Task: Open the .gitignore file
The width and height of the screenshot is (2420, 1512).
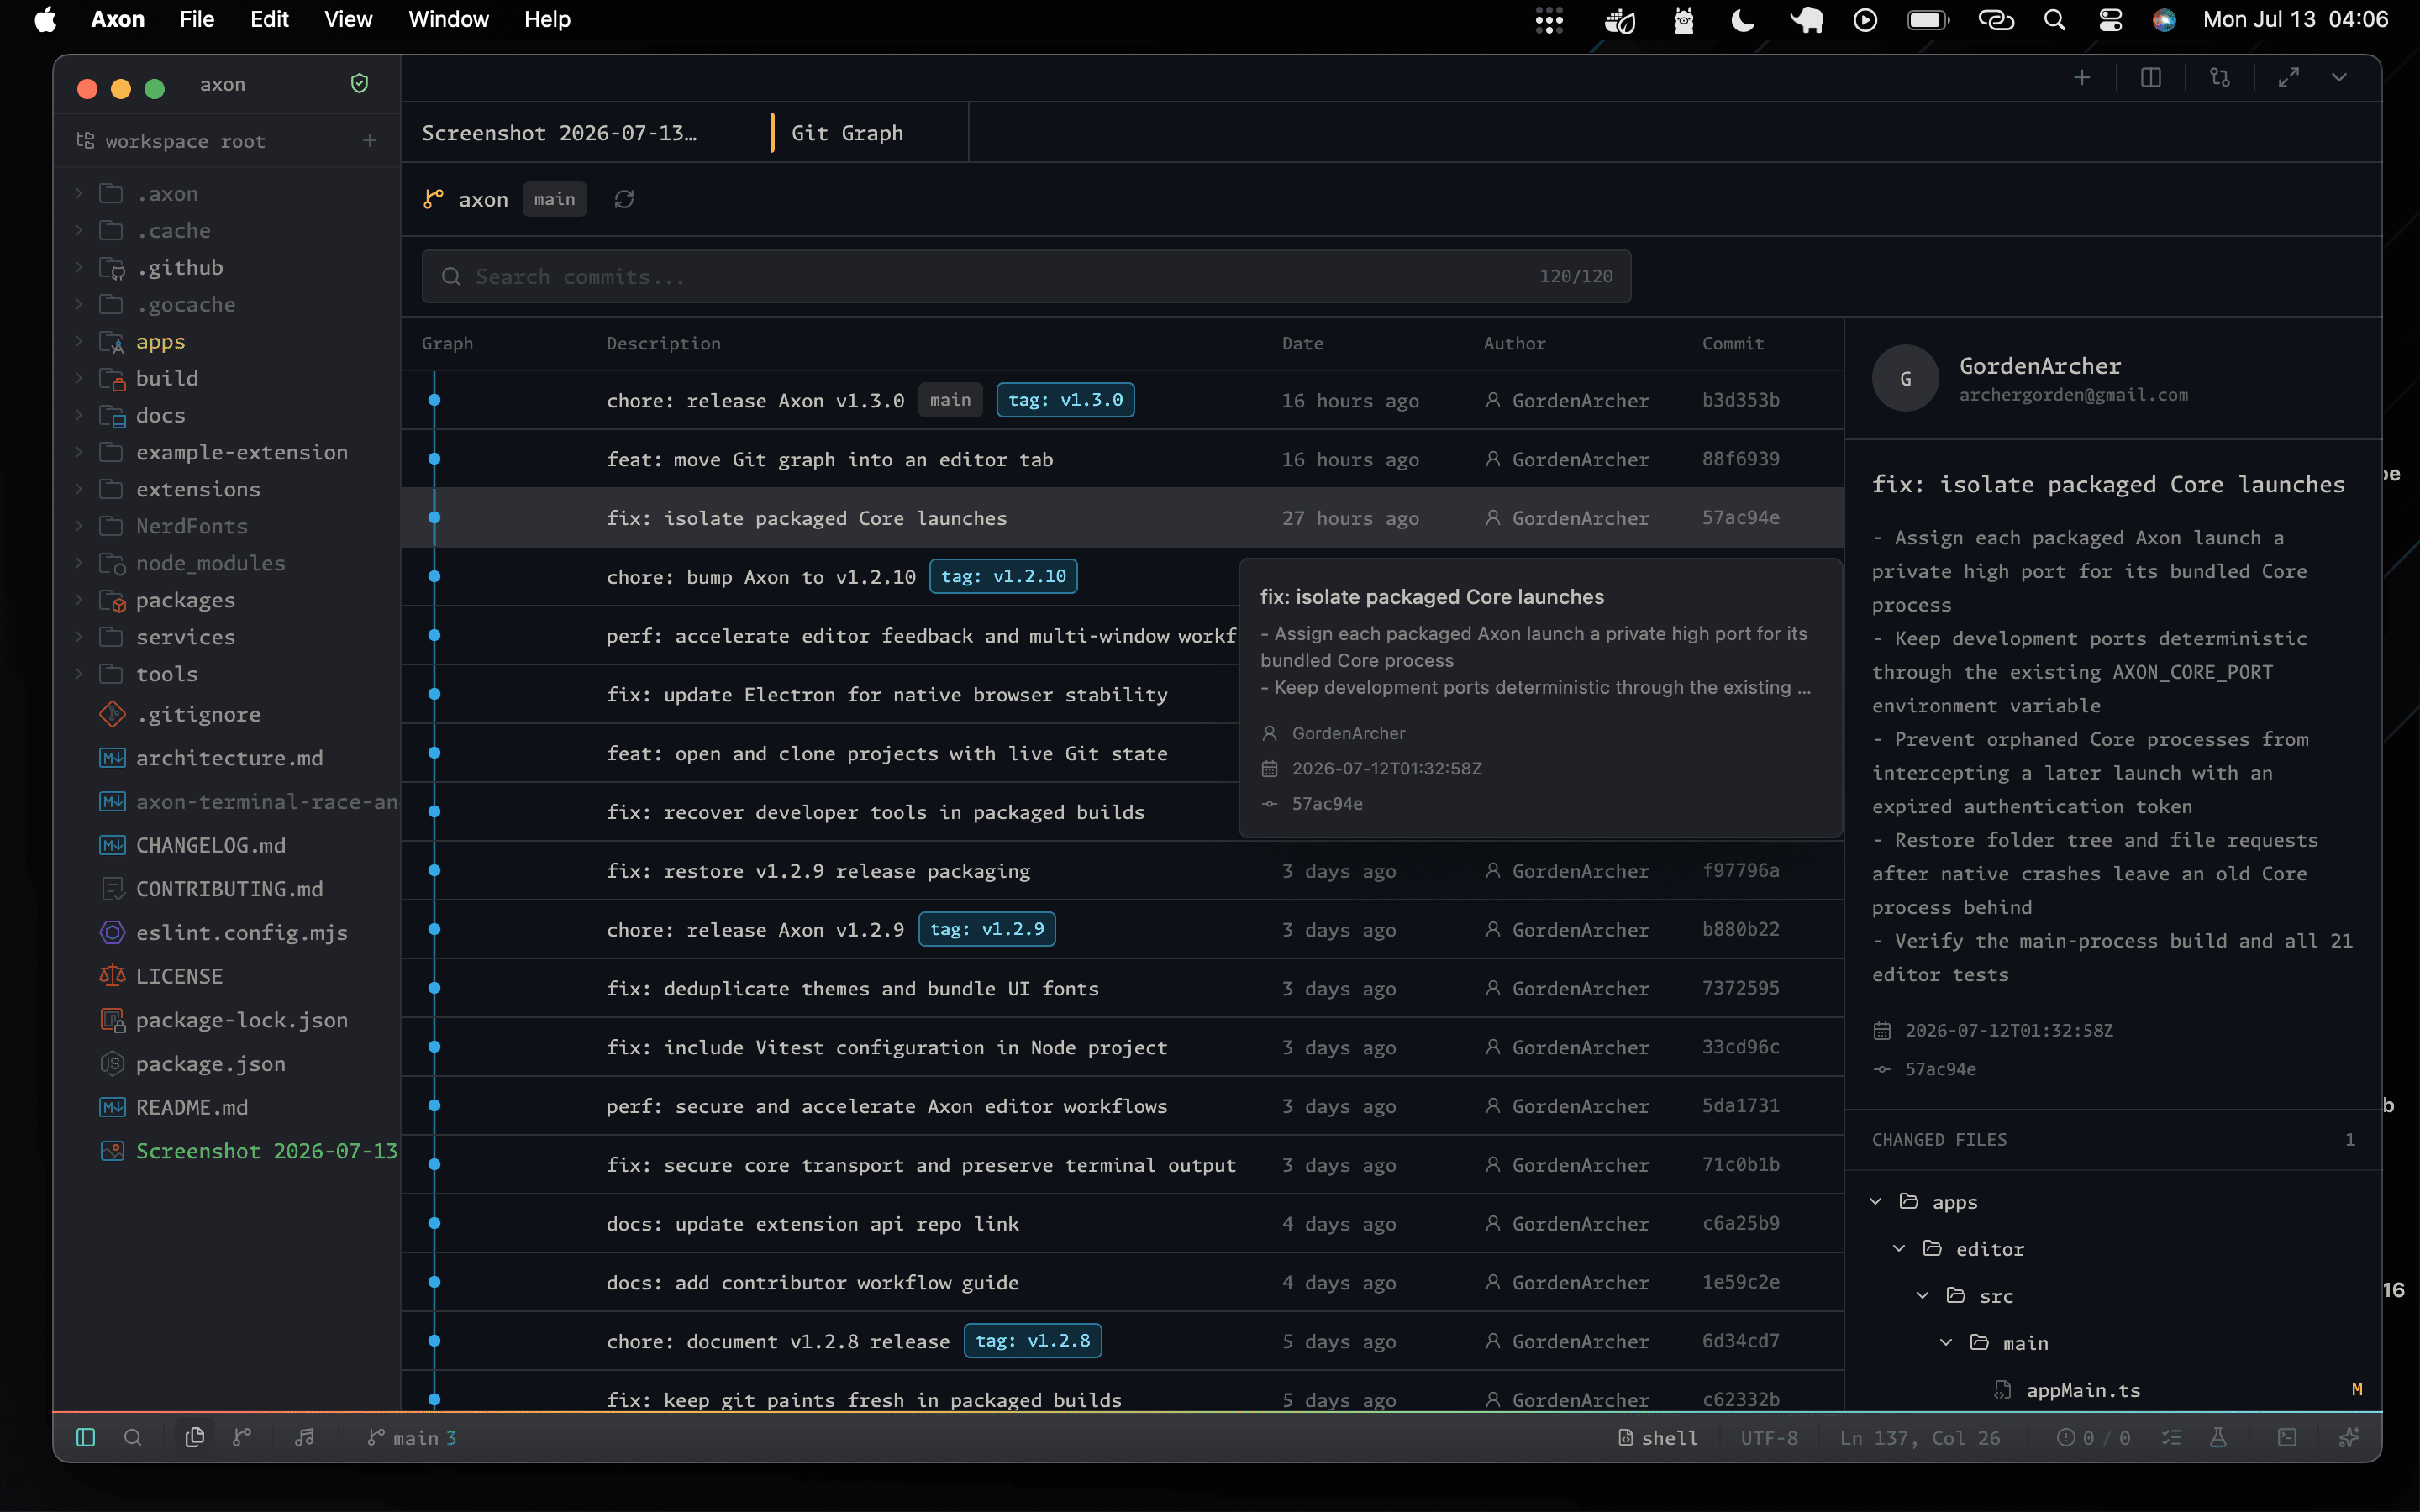Action: coord(198,714)
